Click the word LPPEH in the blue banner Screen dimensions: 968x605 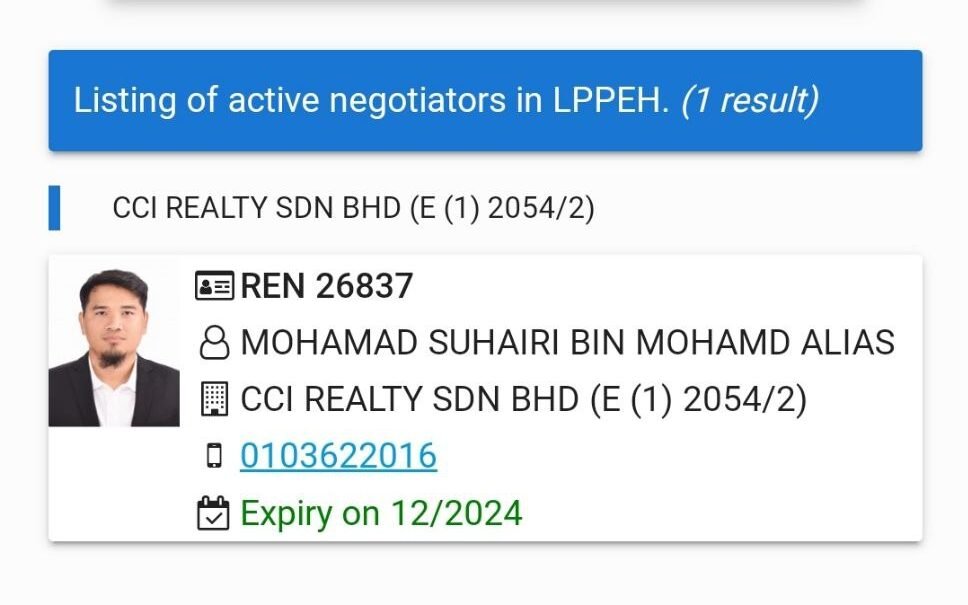611,100
